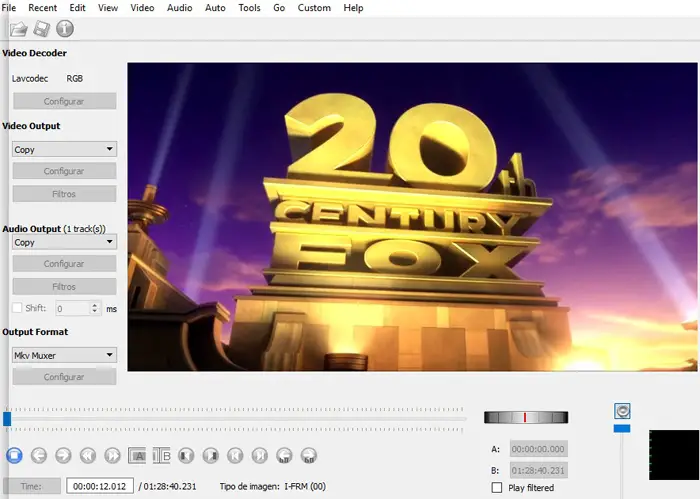Screen dimensions: 700x499
Task: Open the Help menu
Action: 353,8
